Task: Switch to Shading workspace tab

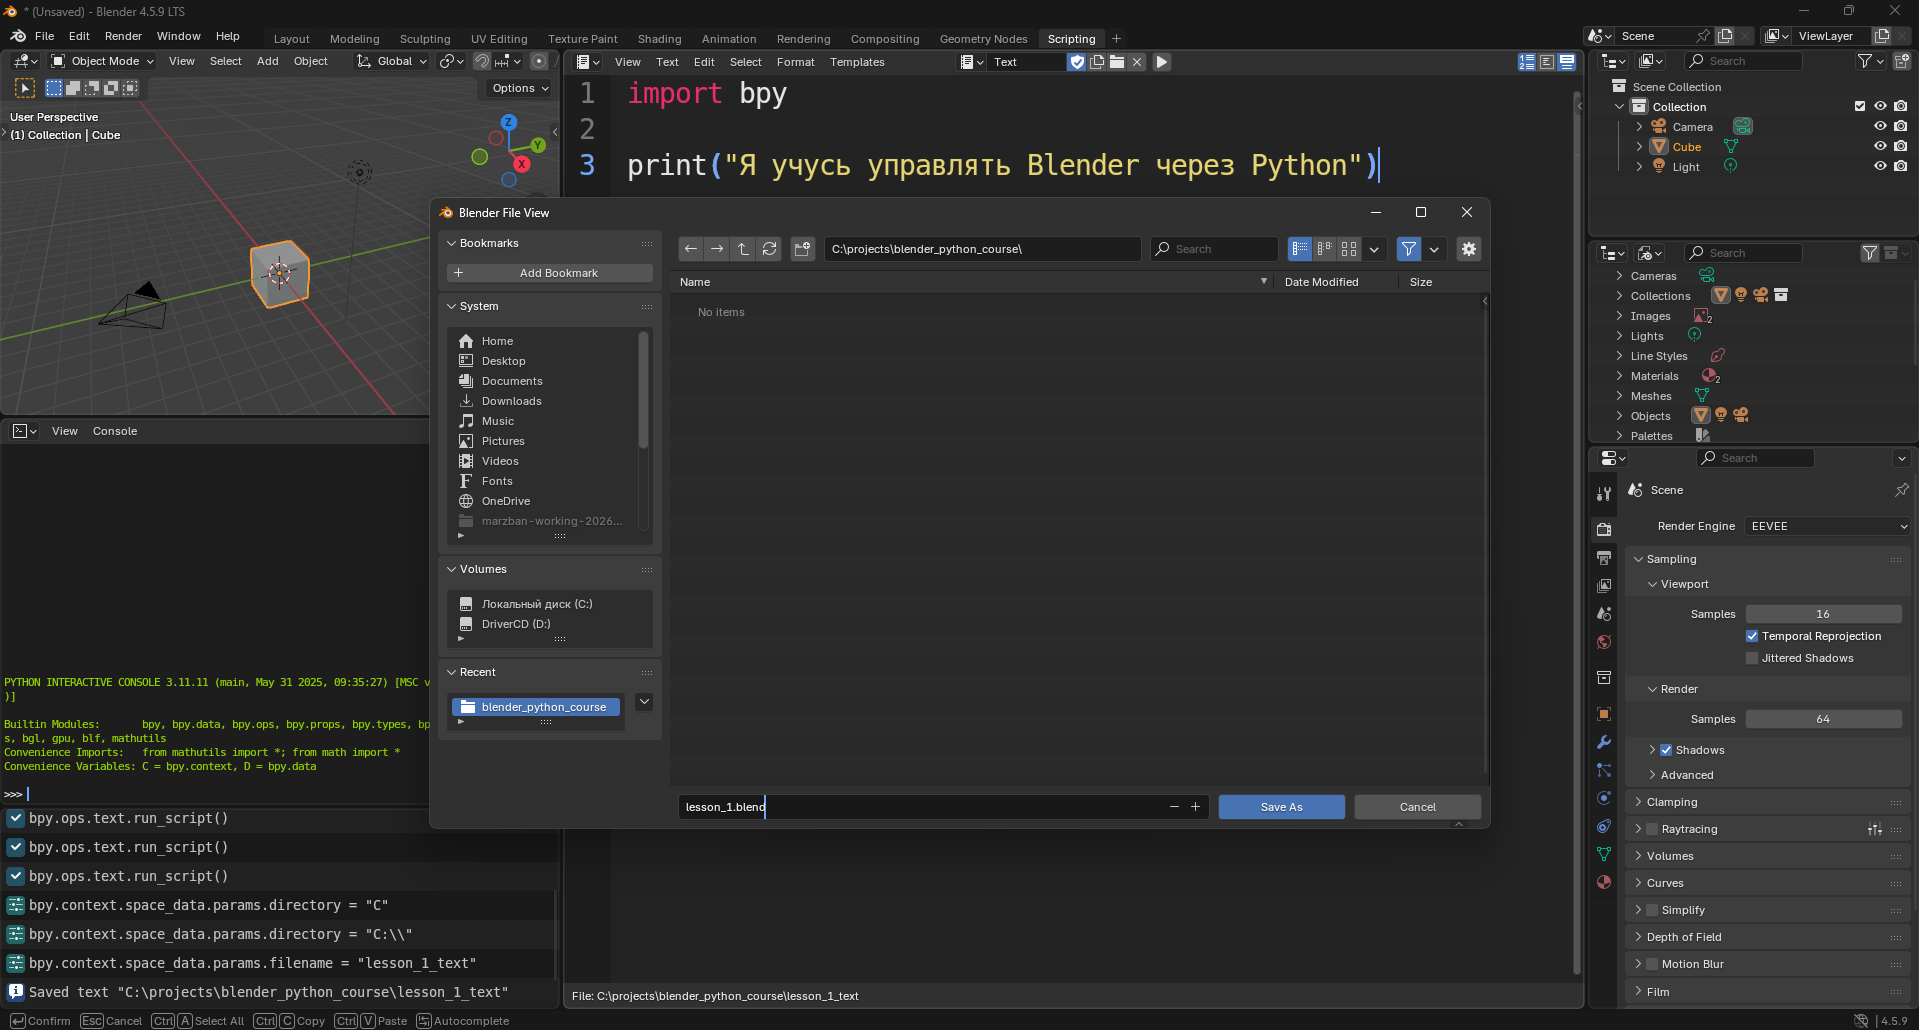Action: pyautogui.click(x=660, y=39)
